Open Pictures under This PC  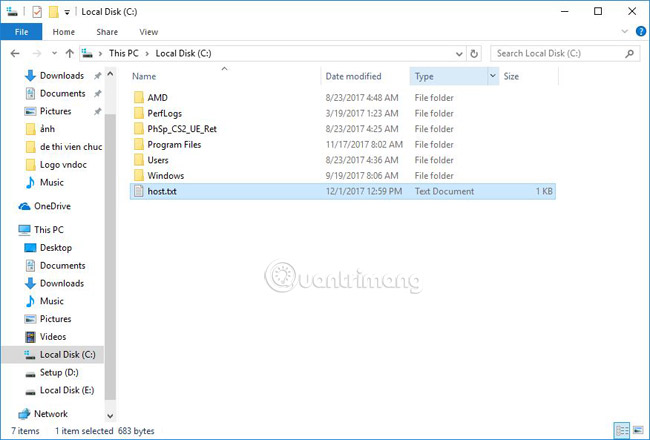coord(56,319)
